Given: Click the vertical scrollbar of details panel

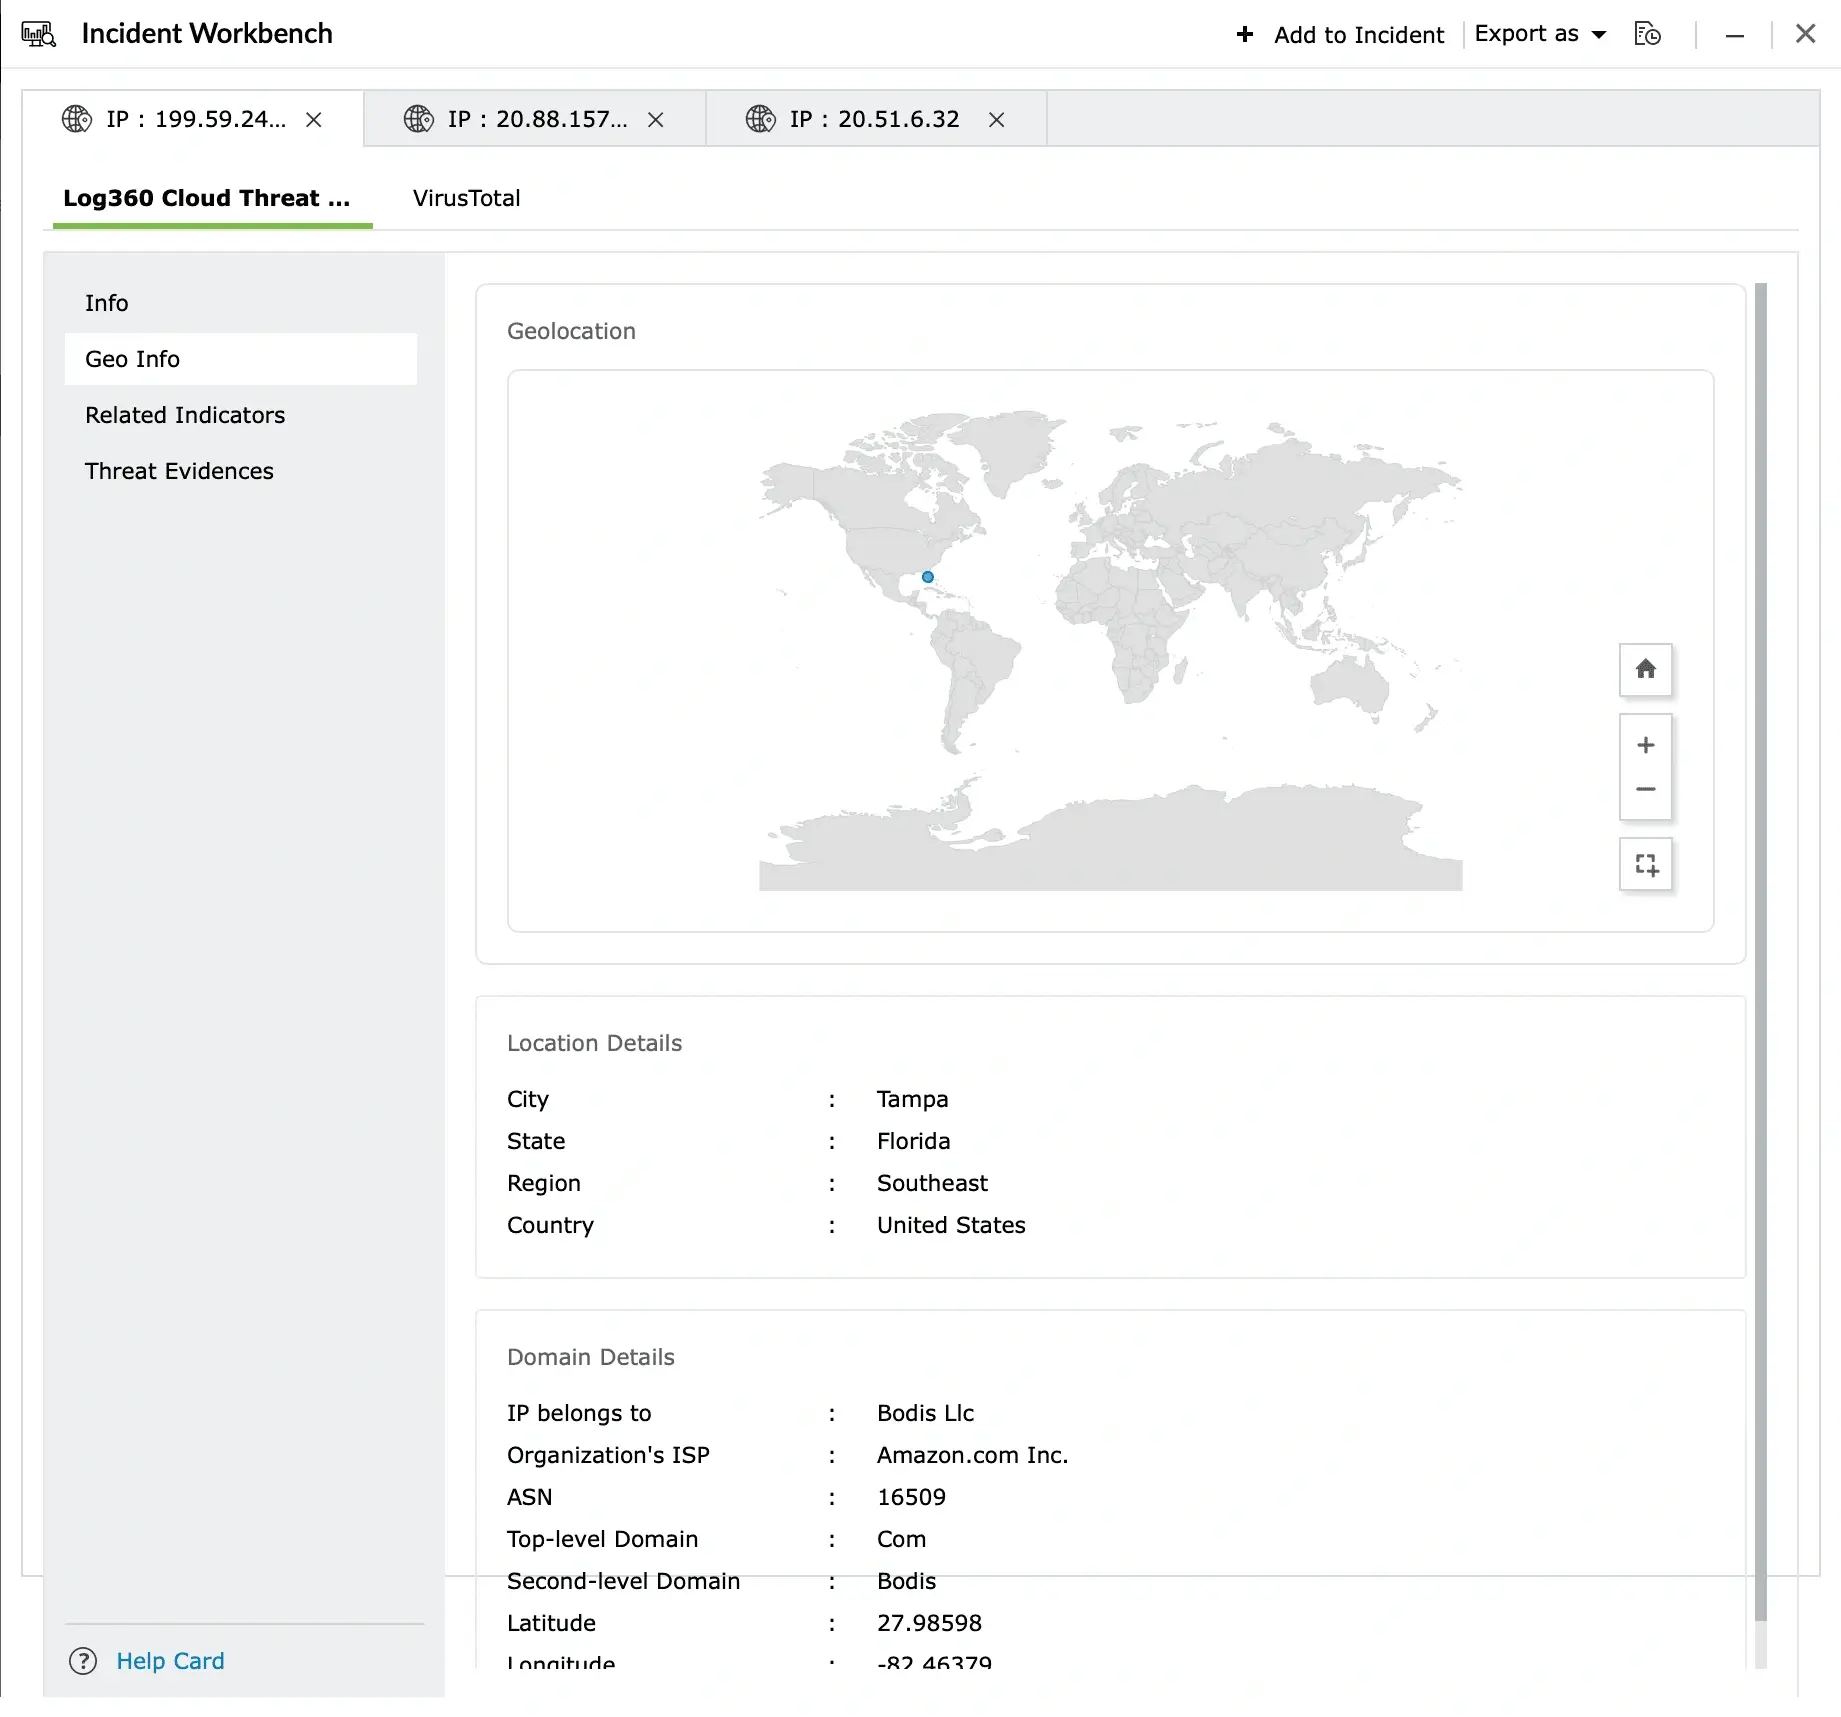Looking at the screenshot, I should pos(1761,950).
